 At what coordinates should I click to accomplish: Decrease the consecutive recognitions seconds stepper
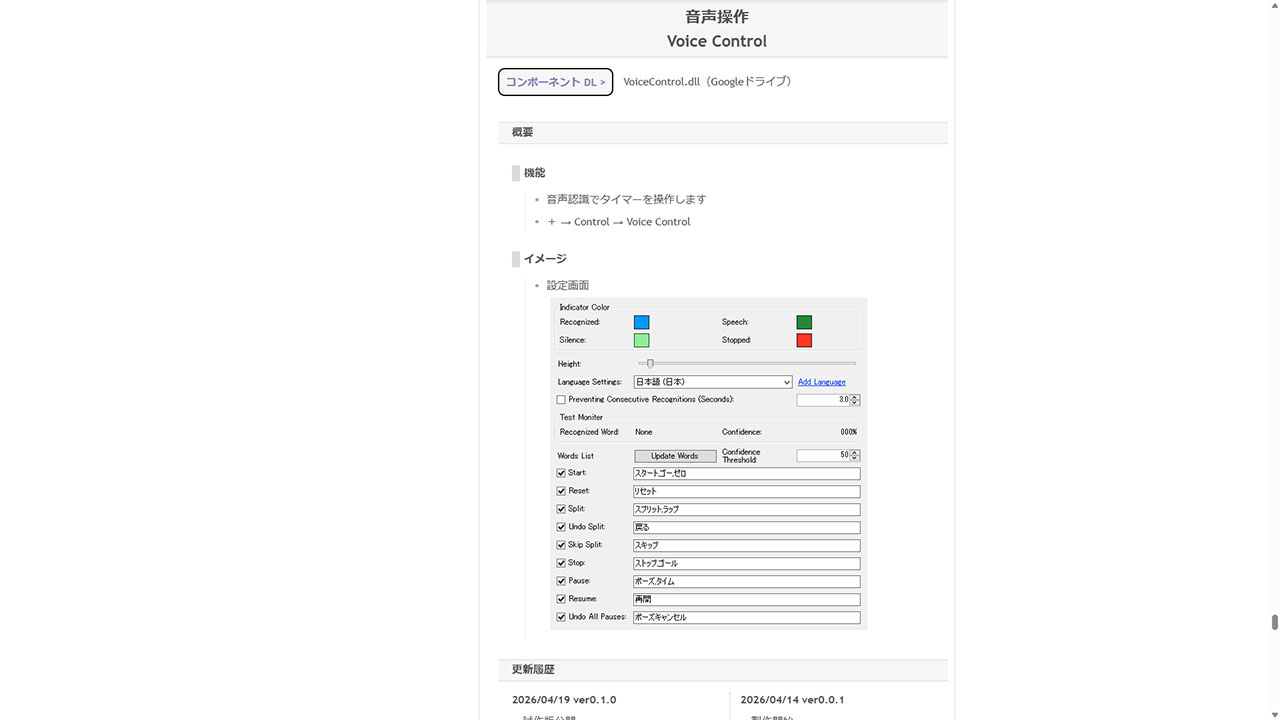[x=855, y=403]
